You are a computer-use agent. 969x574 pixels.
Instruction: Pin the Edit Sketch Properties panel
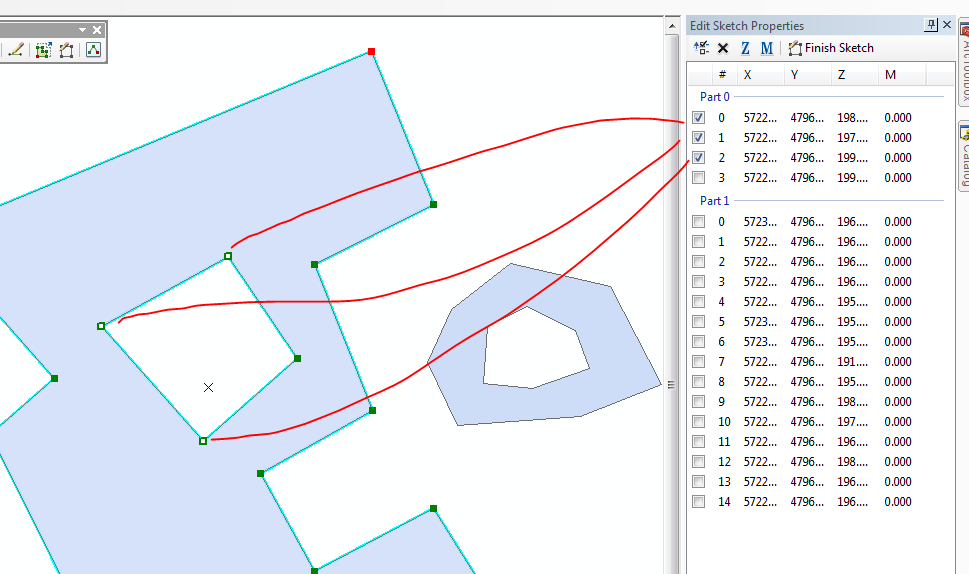pyautogui.click(x=931, y=25)
